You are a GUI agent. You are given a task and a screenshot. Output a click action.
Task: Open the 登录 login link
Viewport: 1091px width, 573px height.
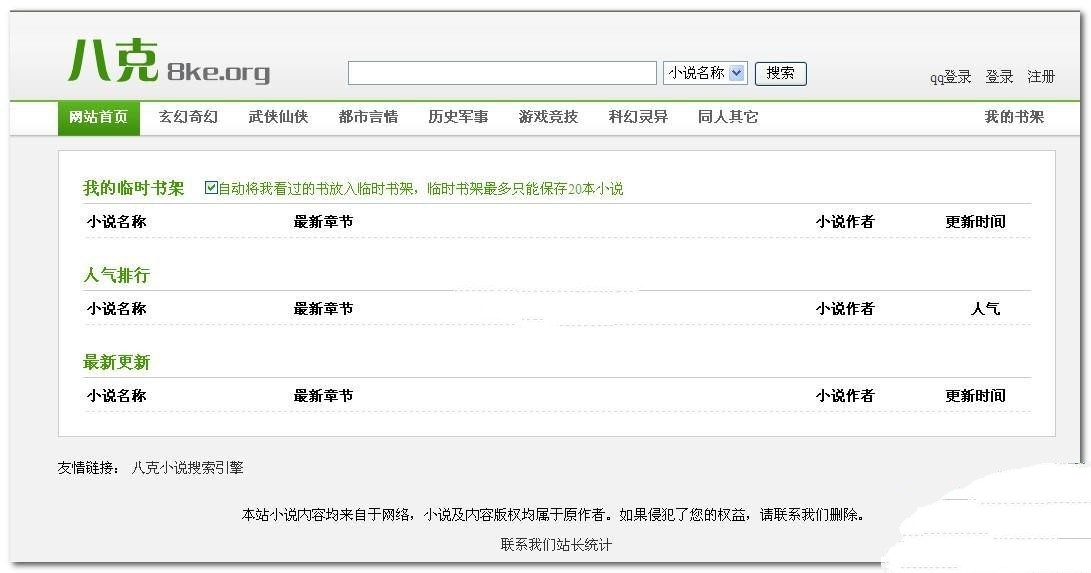(x=999, y=77)
